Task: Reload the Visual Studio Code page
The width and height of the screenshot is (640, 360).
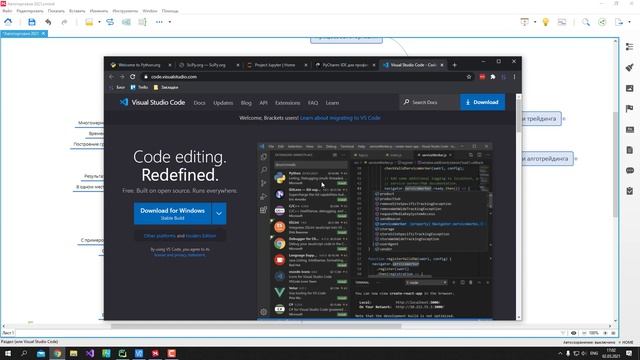Action: (133, 77)
